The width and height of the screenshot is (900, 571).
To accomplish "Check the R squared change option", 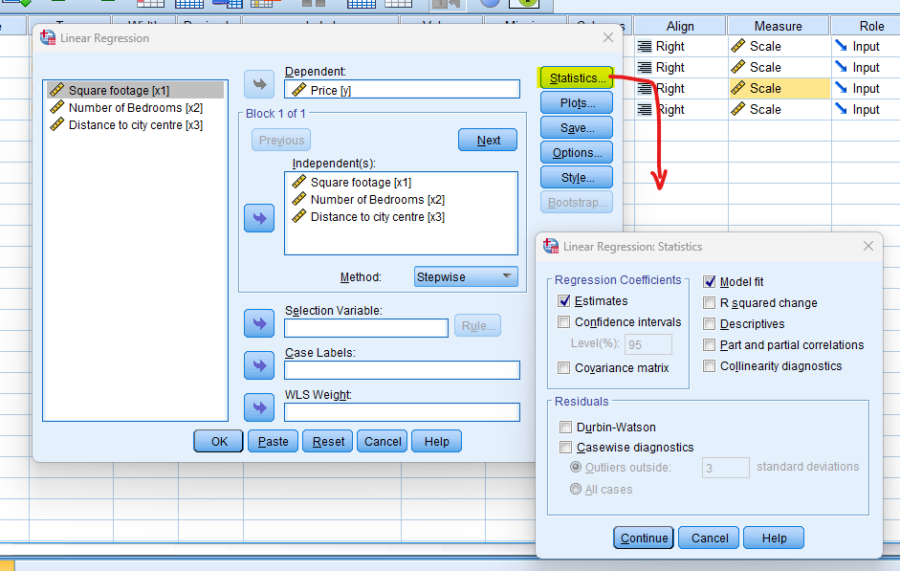I will coord(709,303).
